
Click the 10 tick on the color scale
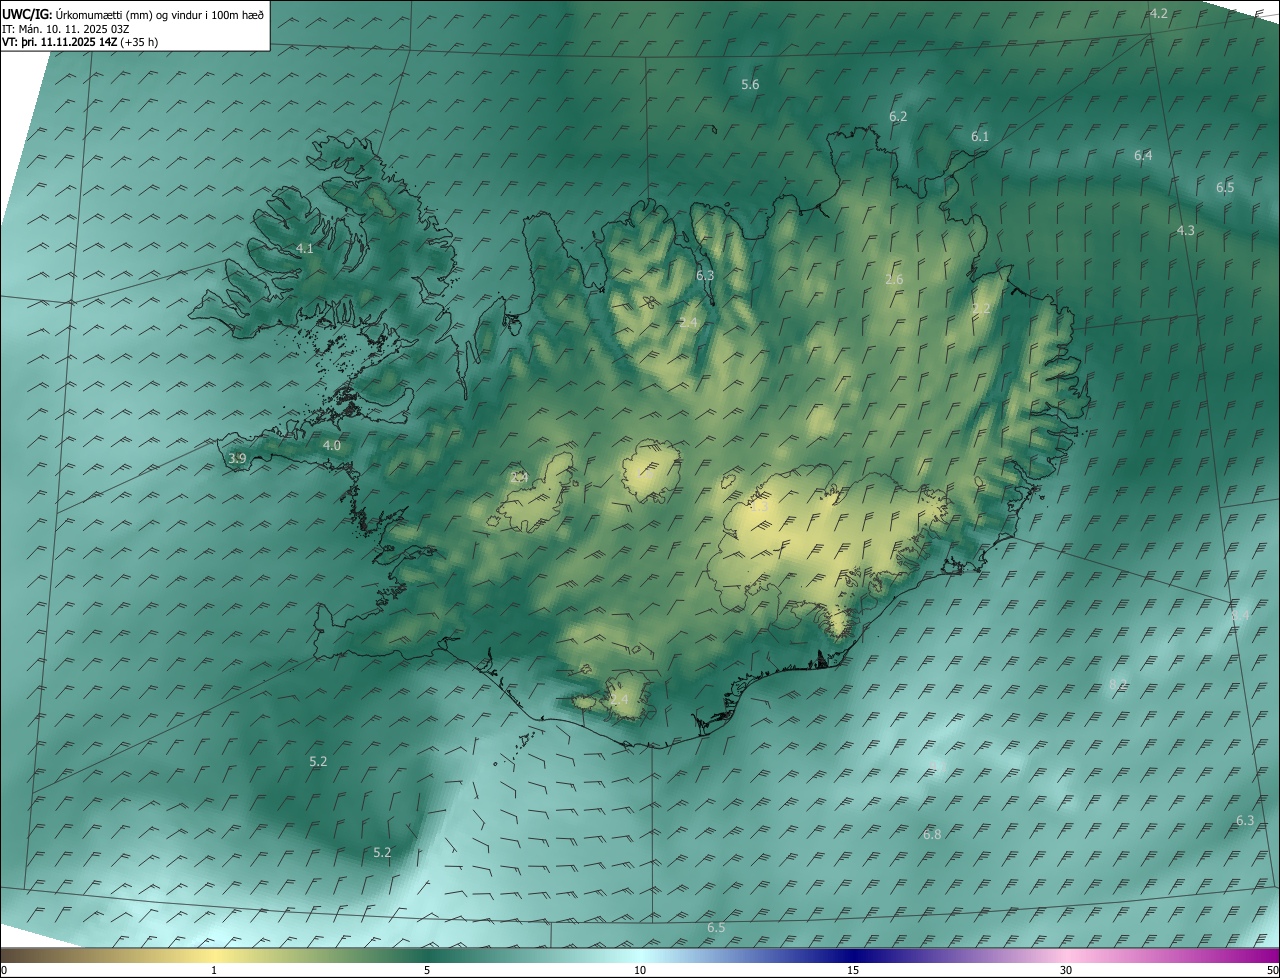click(x=640, y=971)
